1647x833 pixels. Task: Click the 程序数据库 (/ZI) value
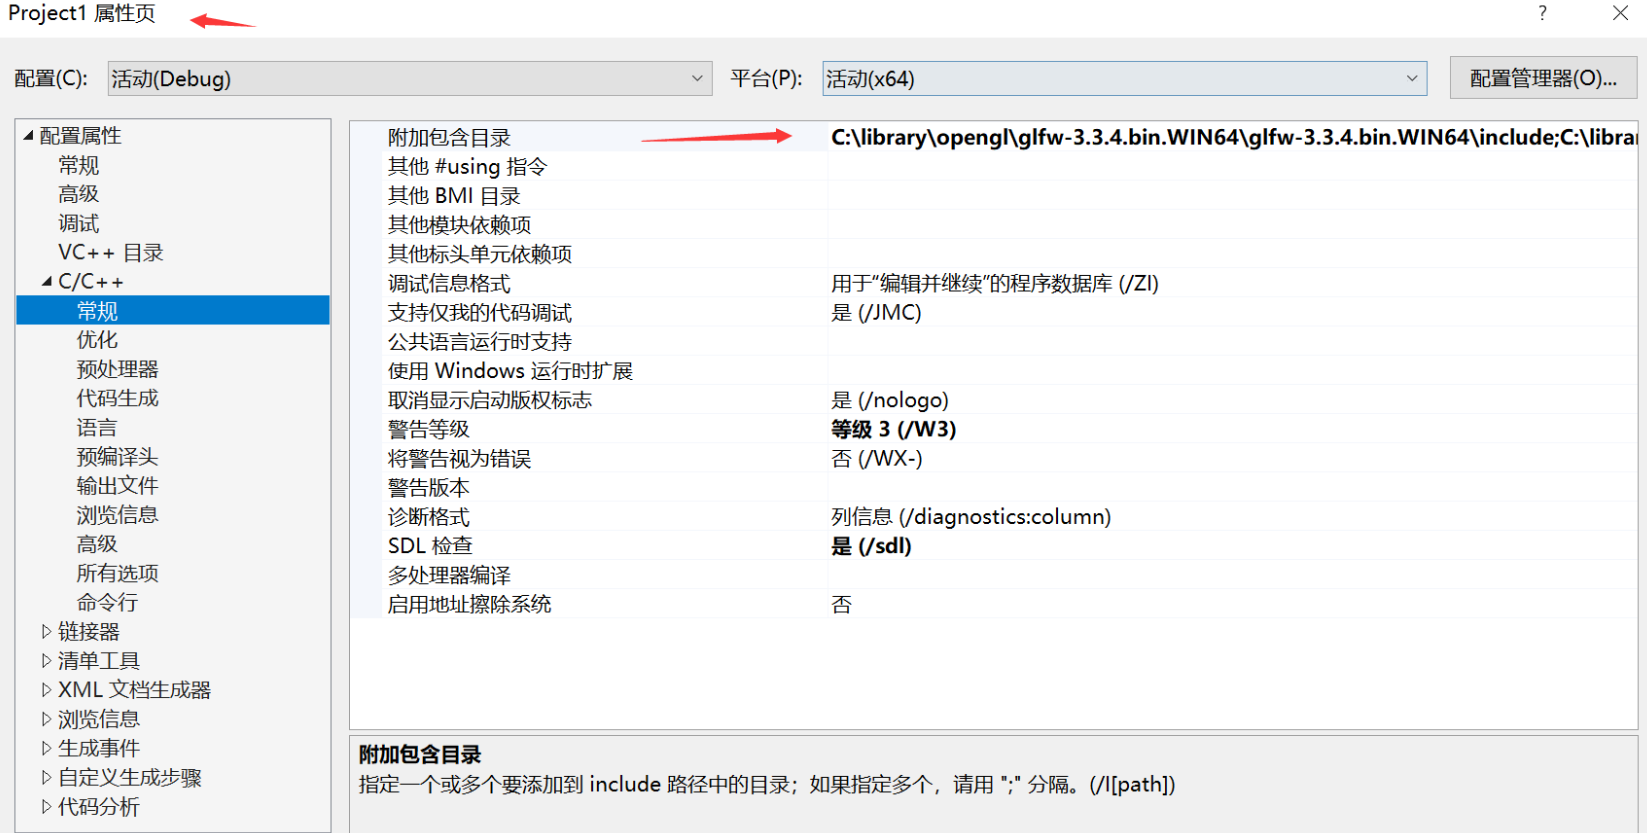(x=995, y=283)
